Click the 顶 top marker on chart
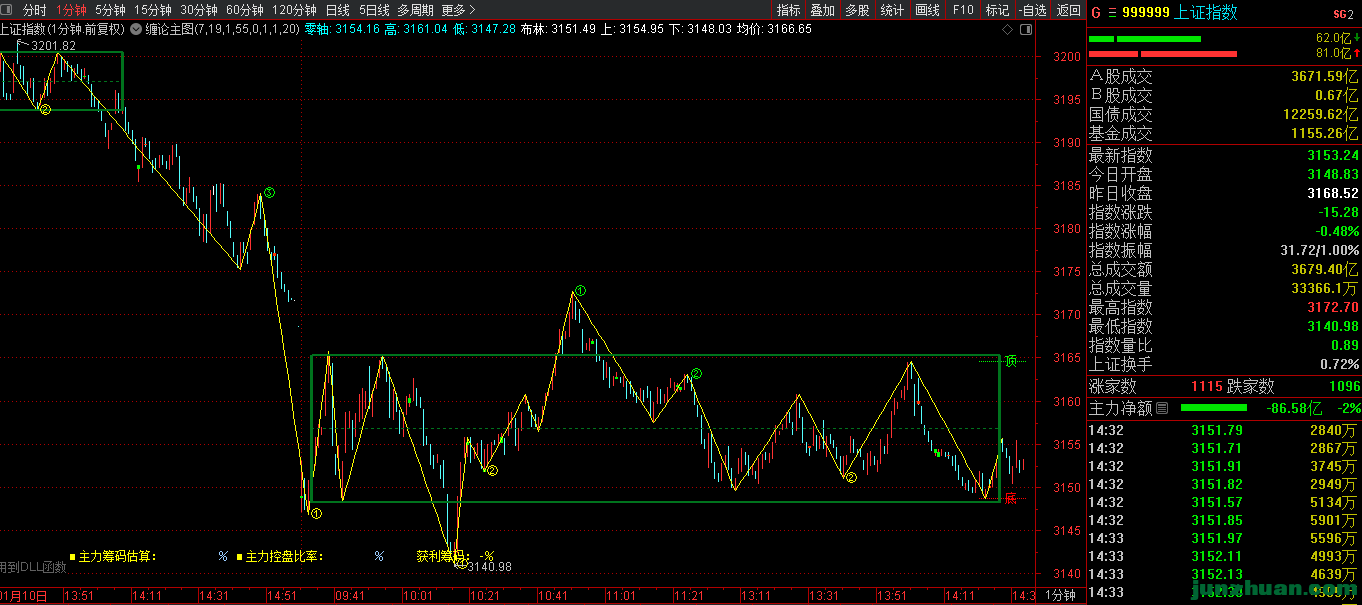Viewport: 1362px width, 605px height. (x=1011, y=361)
